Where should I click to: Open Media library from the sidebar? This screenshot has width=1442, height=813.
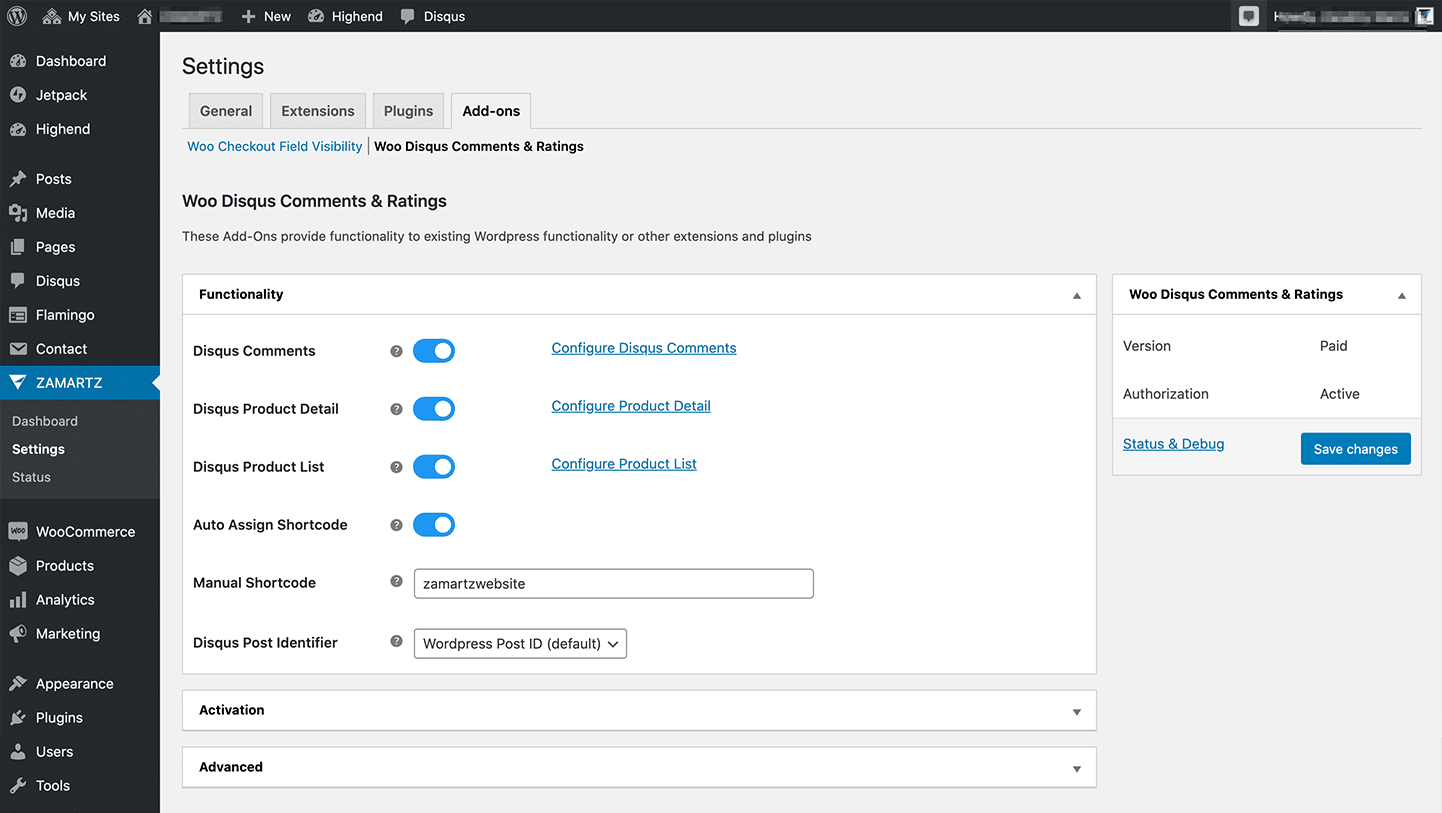pos(19,212)
